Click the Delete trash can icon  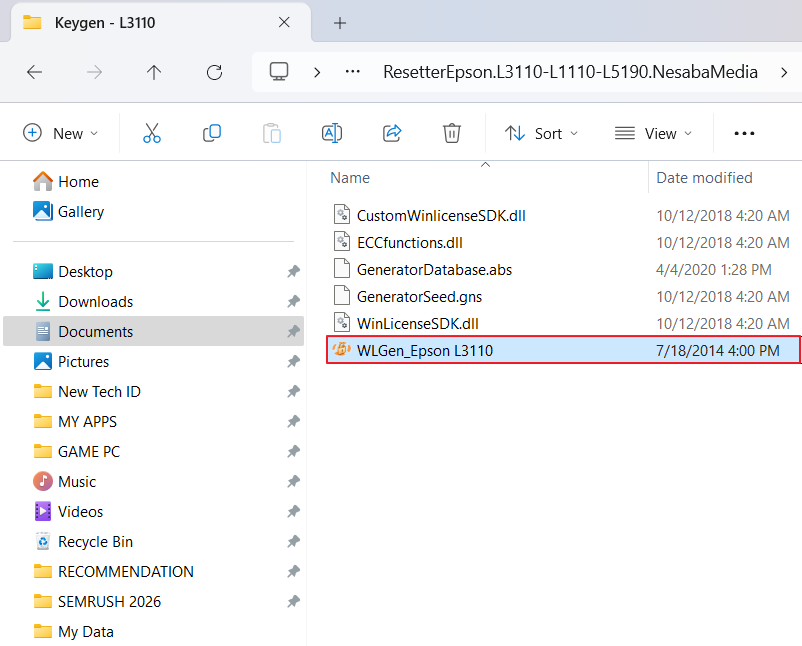(452, 133)
